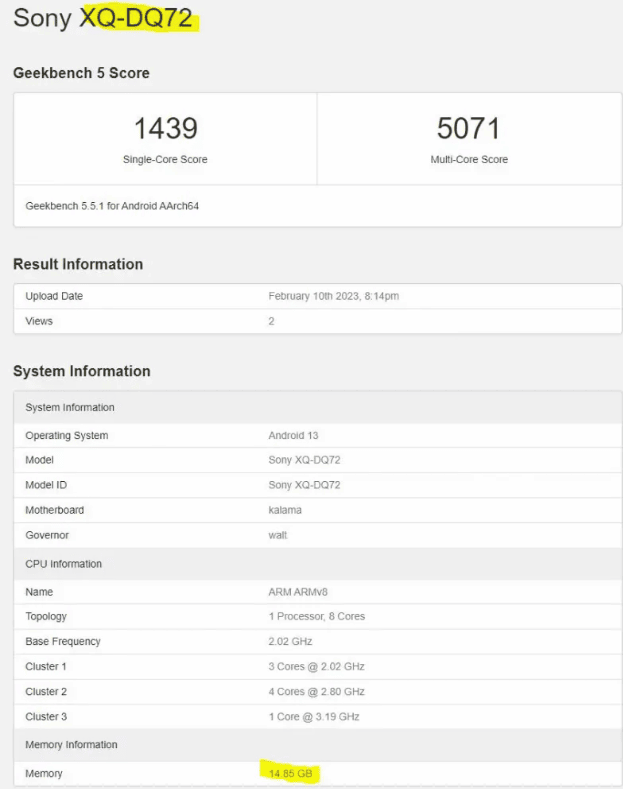Viewport: 623px width, 789px height.
Task: Select the single-core score 1439
Action: pyautogui.click(x=165, y=128)
